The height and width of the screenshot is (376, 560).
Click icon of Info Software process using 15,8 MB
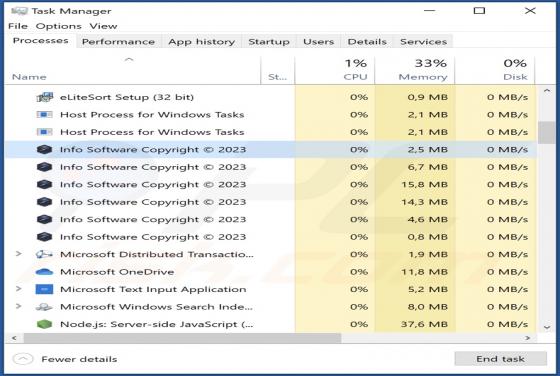coord(45,184)
